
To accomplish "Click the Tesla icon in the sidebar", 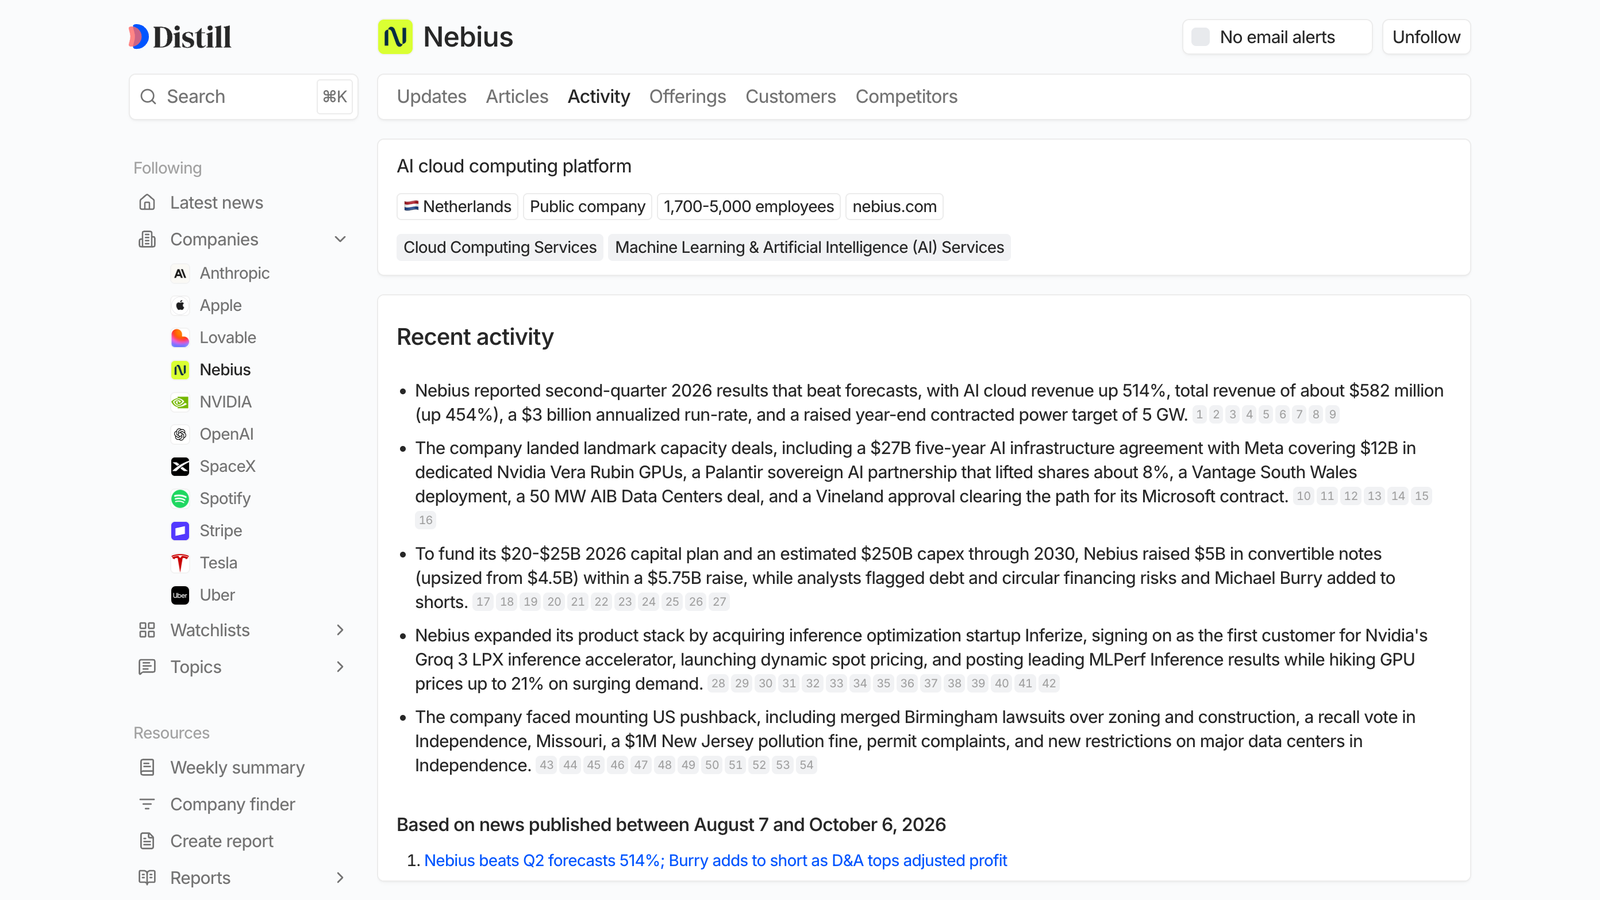I will point(180,562).
